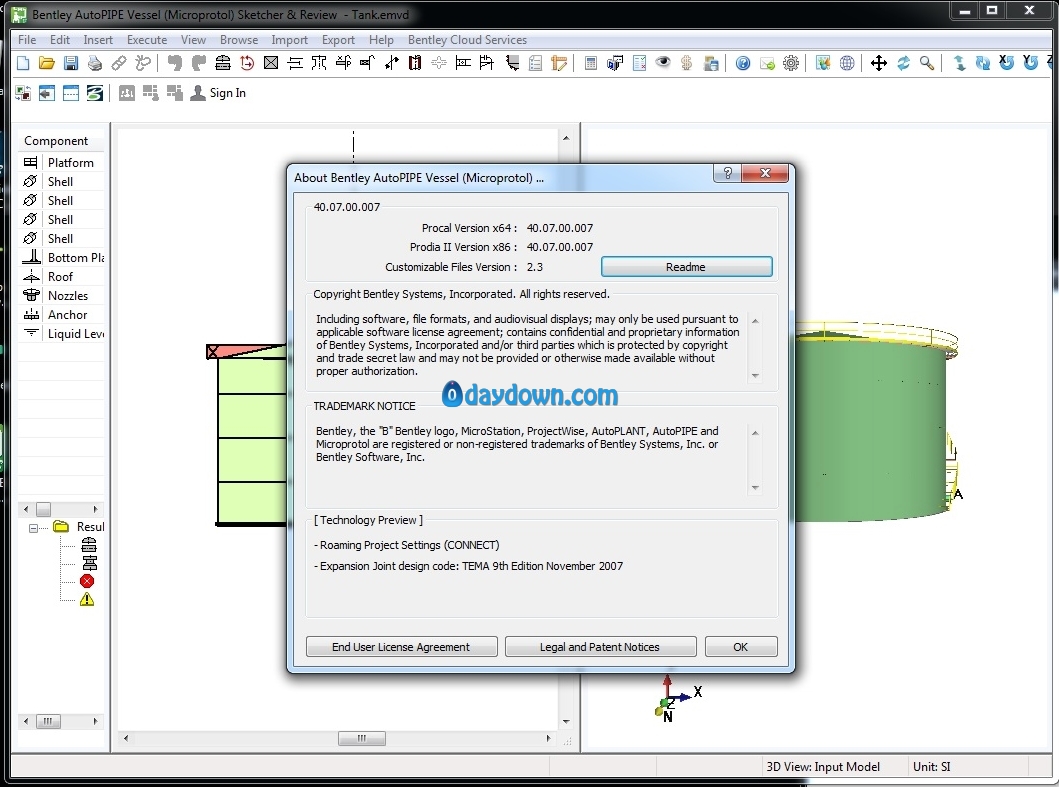Save the file using the floppy disk icon
1059x787 pixels.
click(x=71, y=64)
